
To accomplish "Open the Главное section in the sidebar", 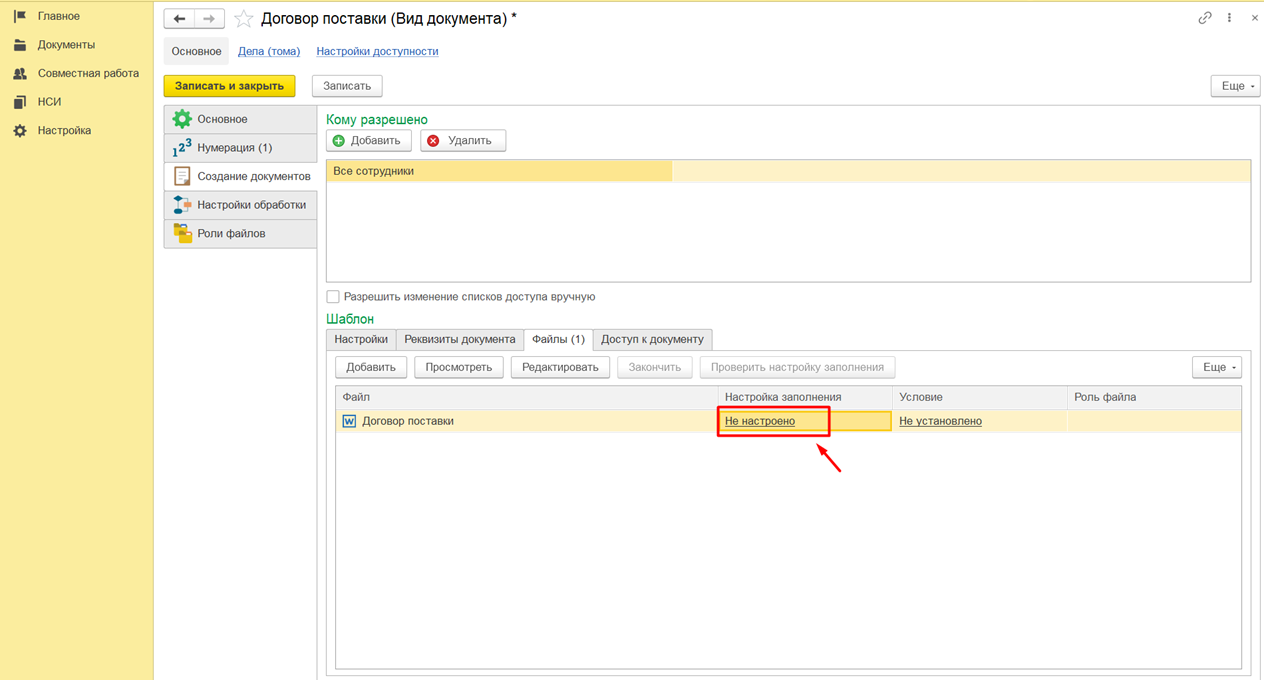I will coord(58,16).
